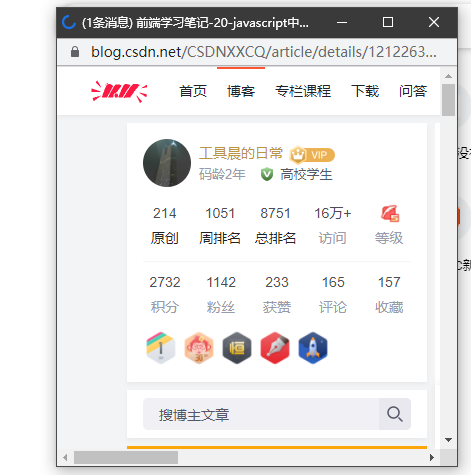This screenshot has height=475, width=471.
Task: Click the 1051 周排名 stat
Action: [220, 226]
